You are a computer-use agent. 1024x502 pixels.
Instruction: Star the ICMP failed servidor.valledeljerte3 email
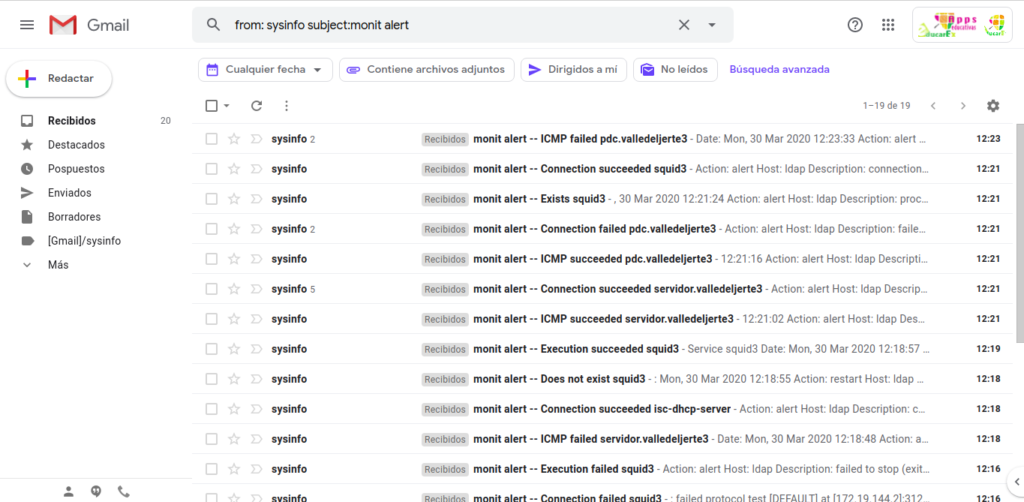coord(234,439)
